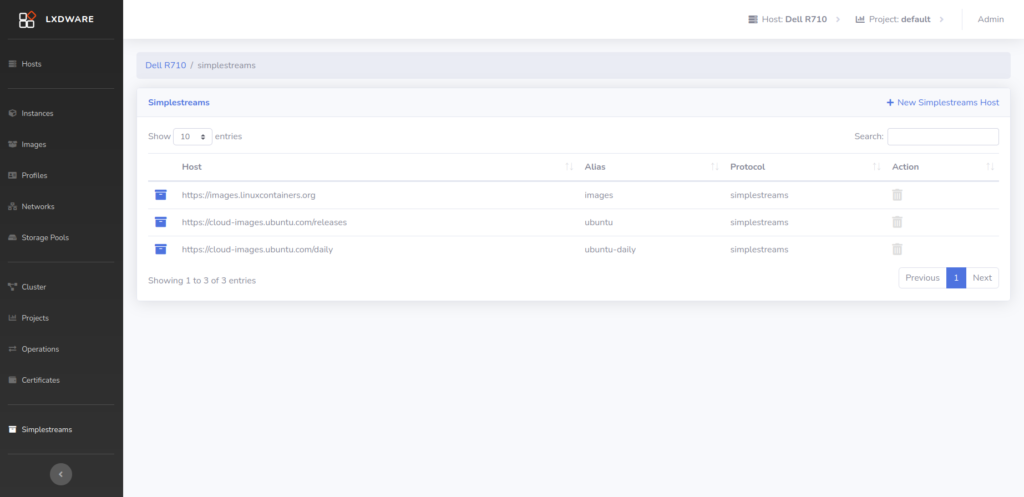Click the Networks icon in the sidebar

pos(12,206)
